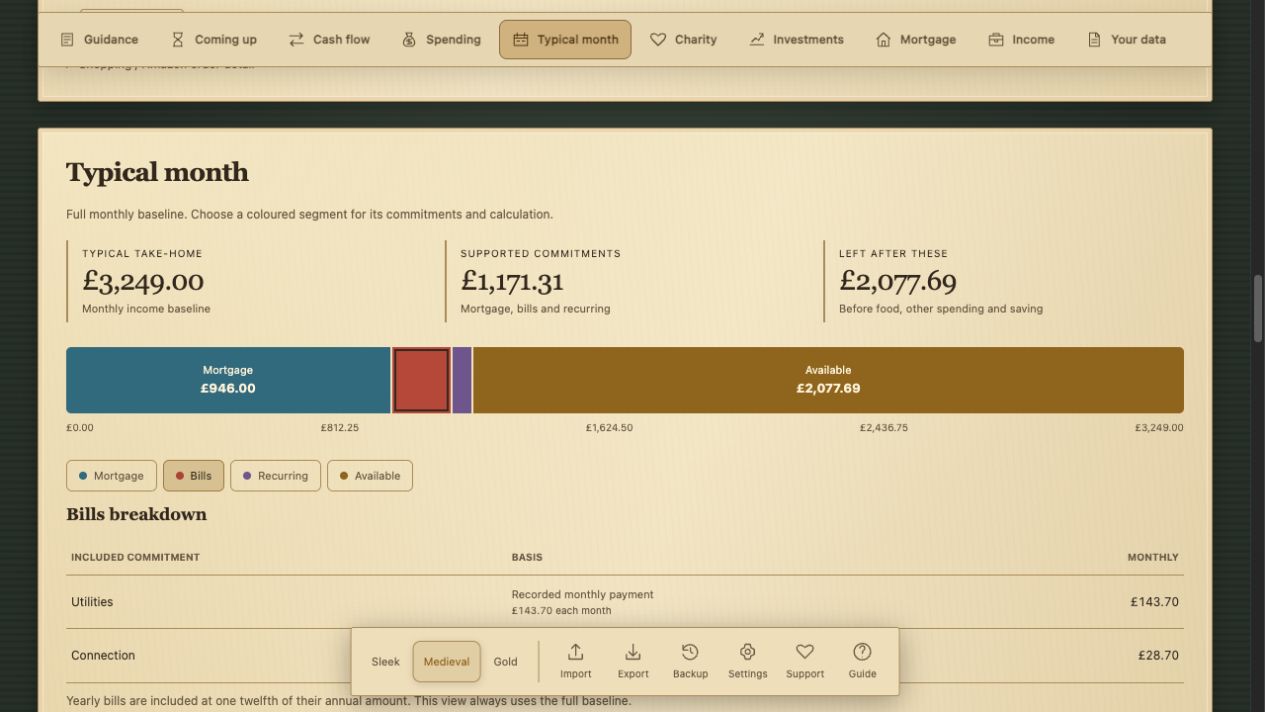
Task: Select the Available legend chip
Action: pos(369,476)
